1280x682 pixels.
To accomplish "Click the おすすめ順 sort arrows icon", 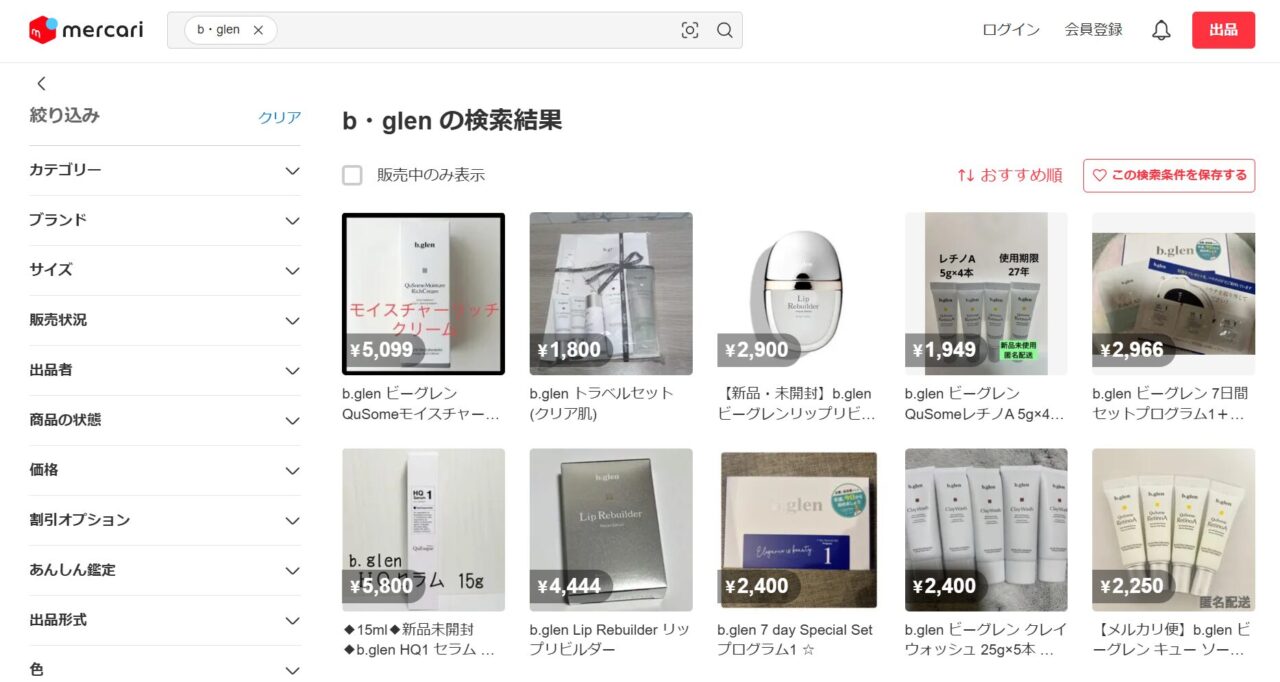I will point(966,175).
